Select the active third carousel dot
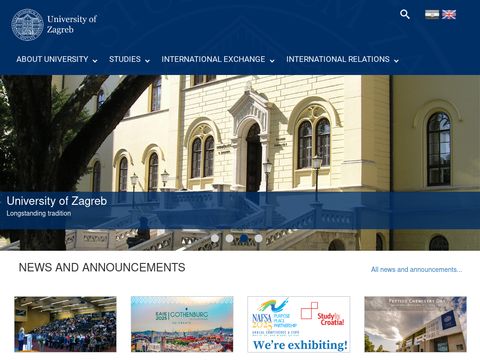This screenshot has width=480, height=360. 244,238
